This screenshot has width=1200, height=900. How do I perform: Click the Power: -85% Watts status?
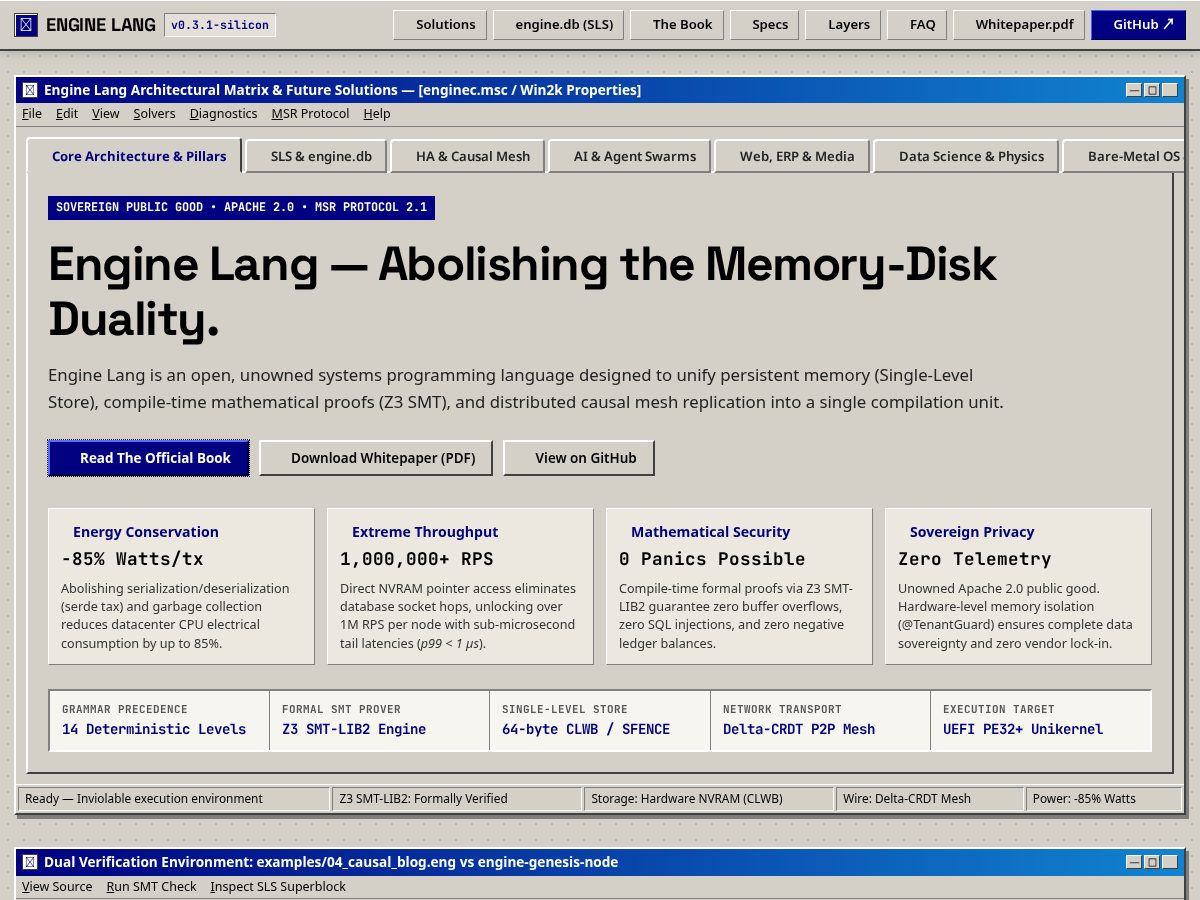pyautogui.click(x=1103, y=798)
